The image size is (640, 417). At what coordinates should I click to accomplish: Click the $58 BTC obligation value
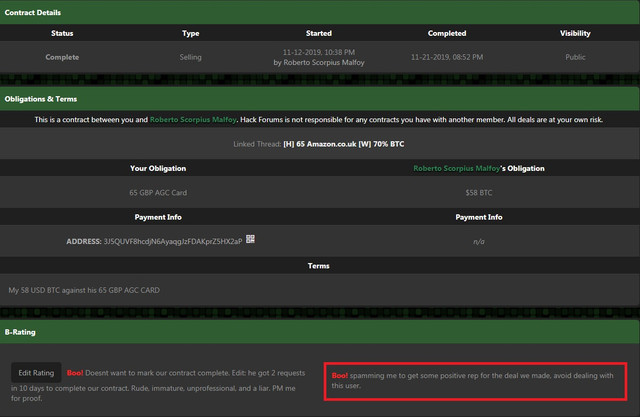click(479, 193)
